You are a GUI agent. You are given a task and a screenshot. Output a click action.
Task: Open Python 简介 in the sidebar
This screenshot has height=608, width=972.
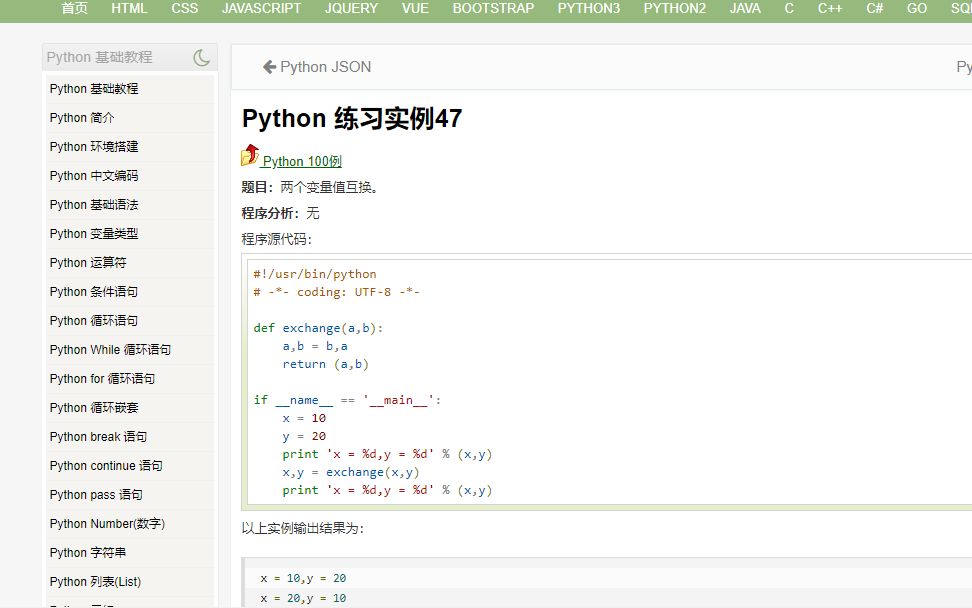click(82, 118)
